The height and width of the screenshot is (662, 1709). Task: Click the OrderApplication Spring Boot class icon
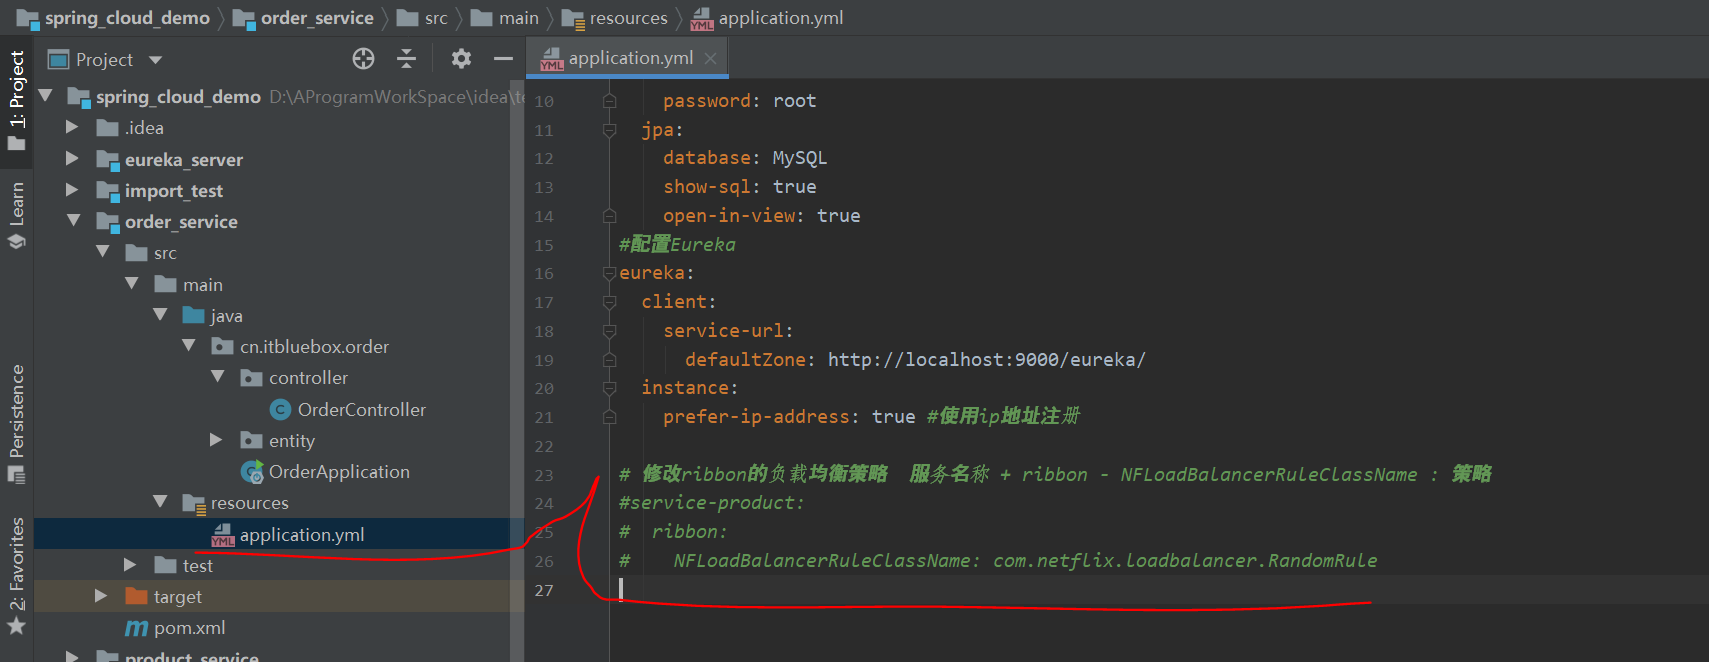251,471
